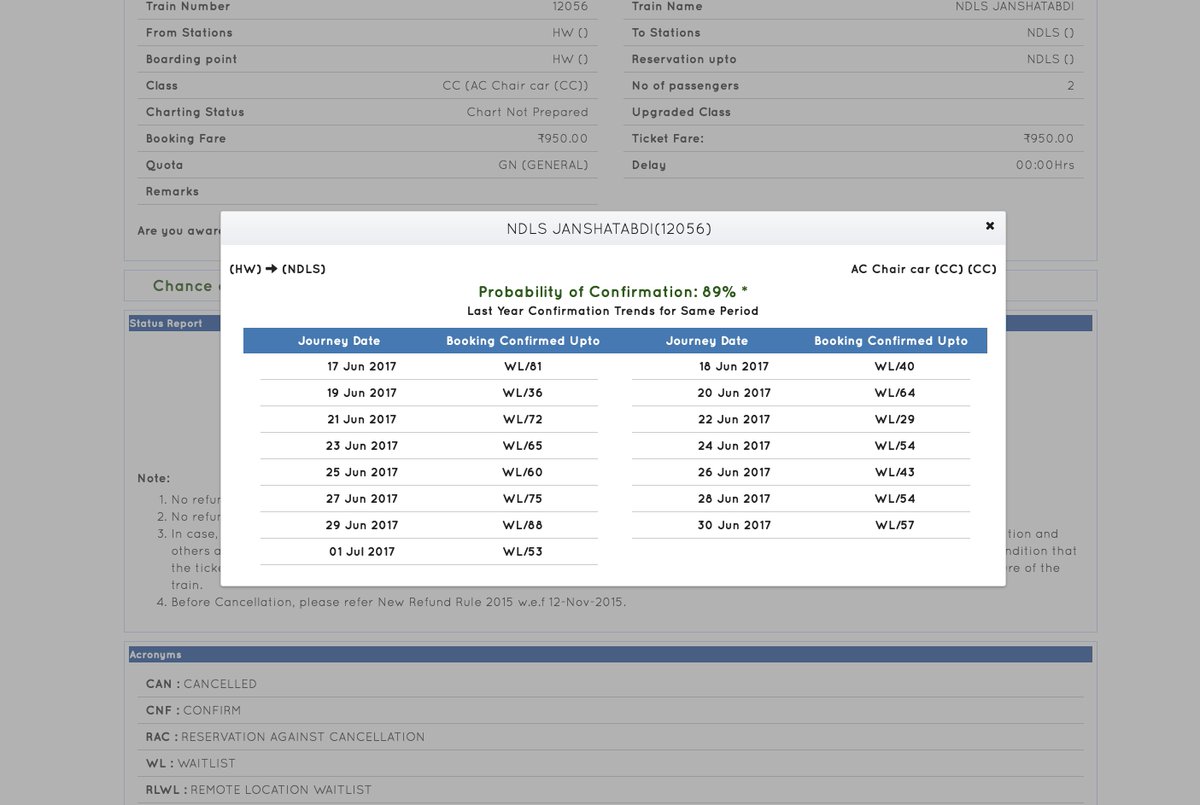Click the WL/40 table cell
1200x805 pixels.
point(895,366)
